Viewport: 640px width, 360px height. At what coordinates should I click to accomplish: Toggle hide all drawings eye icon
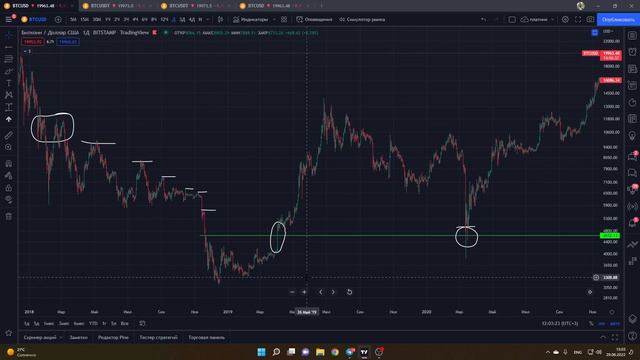click(x=9, y=200)
